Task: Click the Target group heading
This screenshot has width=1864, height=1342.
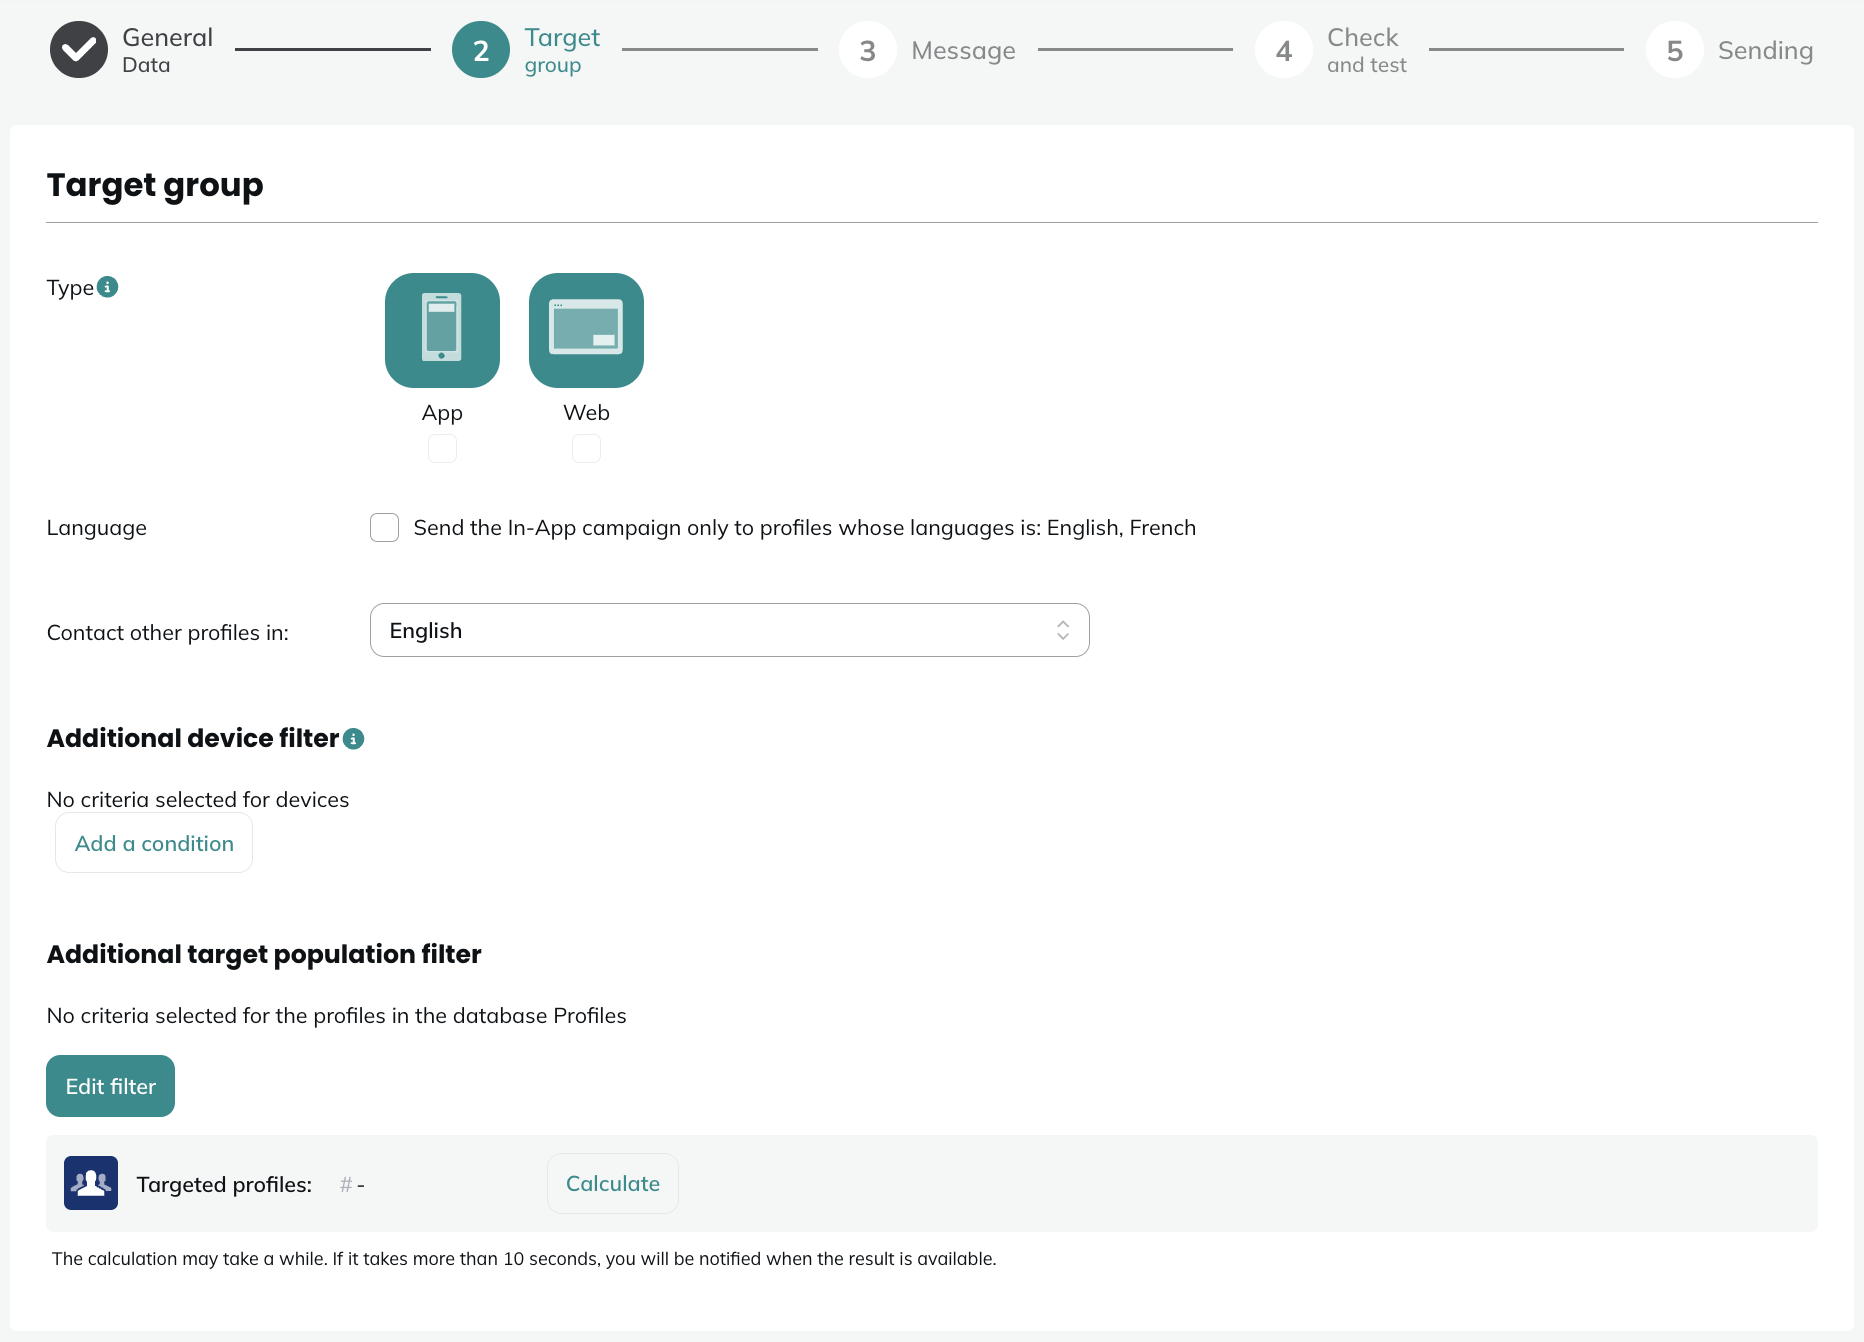Action: 155,185
